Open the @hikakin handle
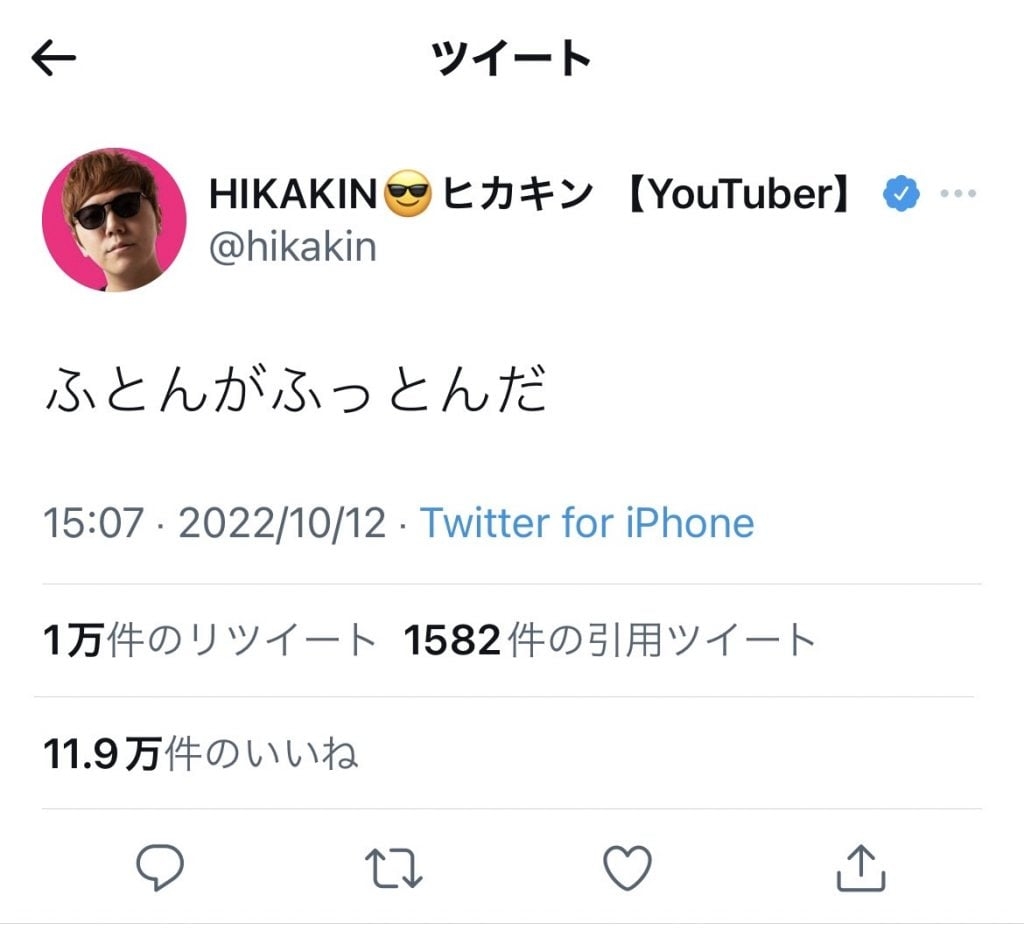The image size is (1024, 930). coord(293,248)
